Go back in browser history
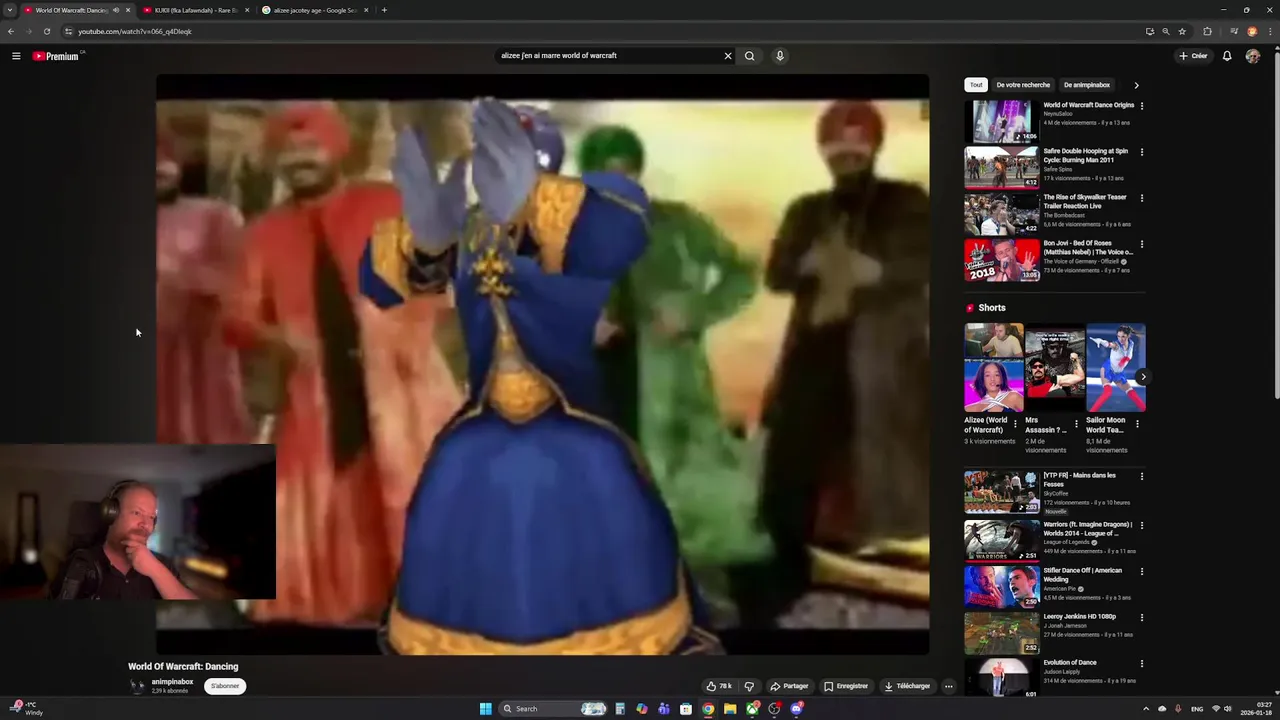Screen dimensions: 1280x720 [x=11, y=31]
